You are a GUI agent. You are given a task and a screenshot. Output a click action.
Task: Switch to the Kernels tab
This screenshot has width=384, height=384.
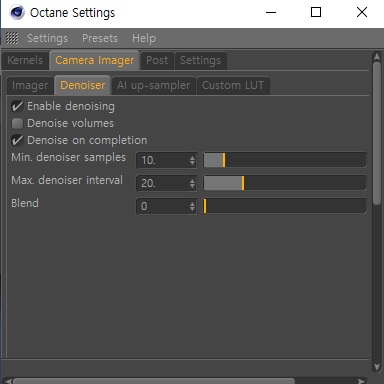pyautogui.click(x=25, y=60)
